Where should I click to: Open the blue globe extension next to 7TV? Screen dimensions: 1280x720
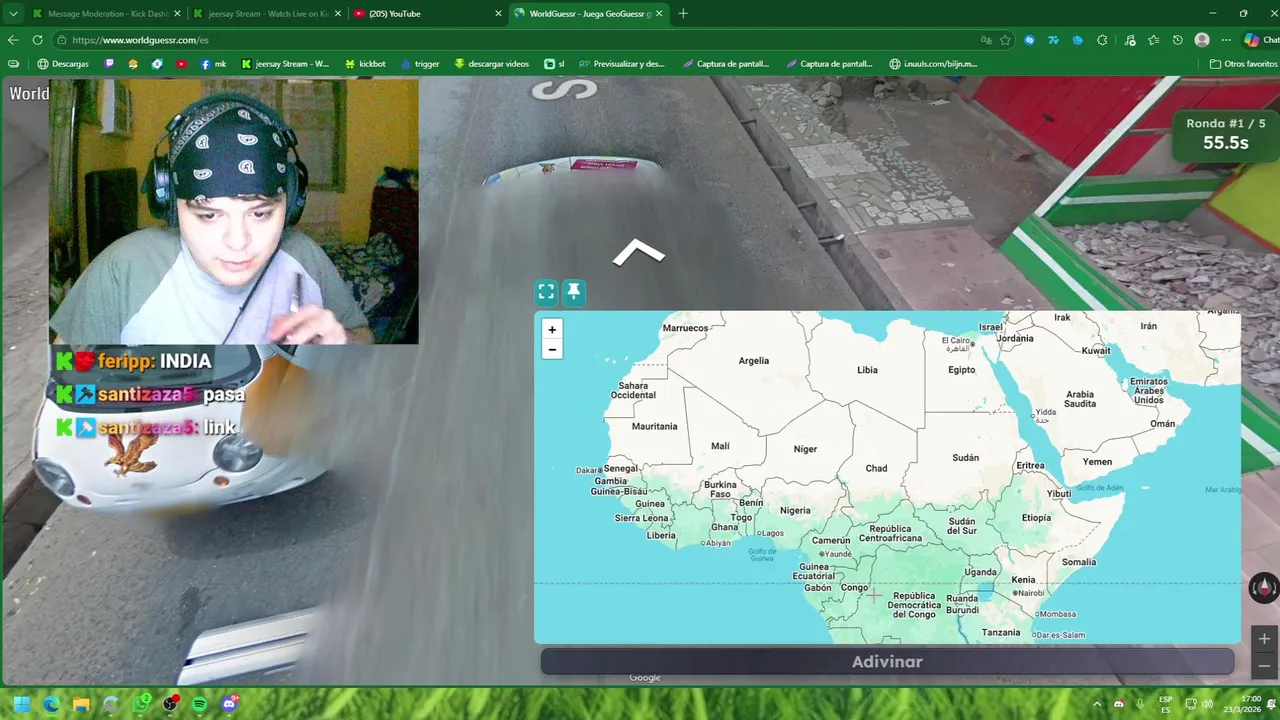click(x=1078, y=40)
